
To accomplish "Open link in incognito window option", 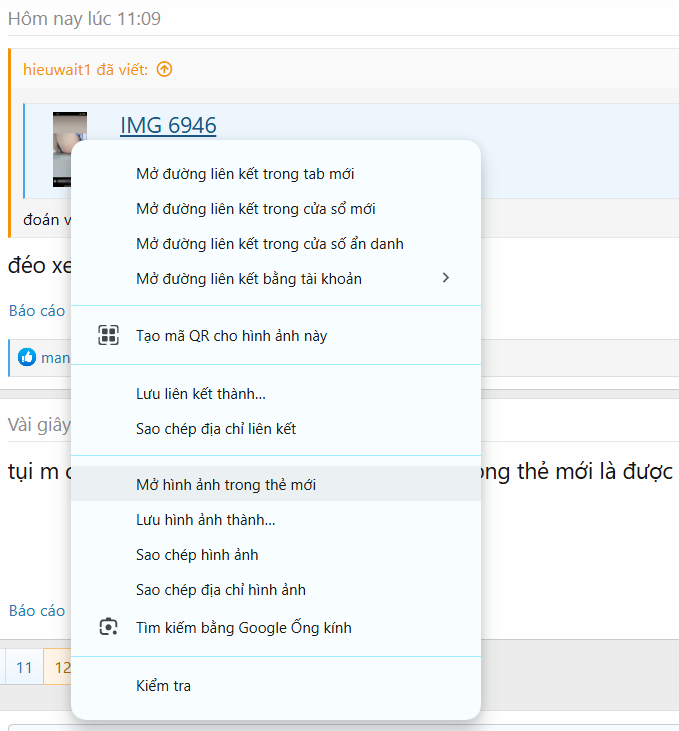I will (269, 244).
